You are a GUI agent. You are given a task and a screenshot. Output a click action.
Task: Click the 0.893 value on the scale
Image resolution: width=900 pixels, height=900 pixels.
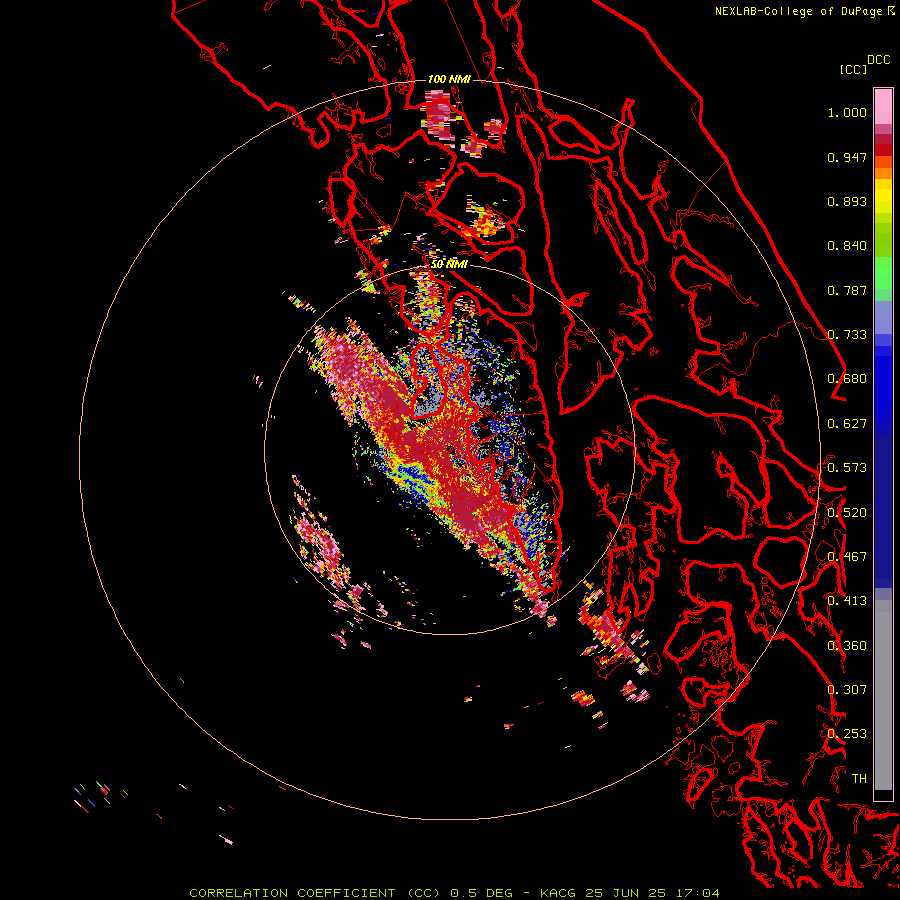[x=847, y=201]
